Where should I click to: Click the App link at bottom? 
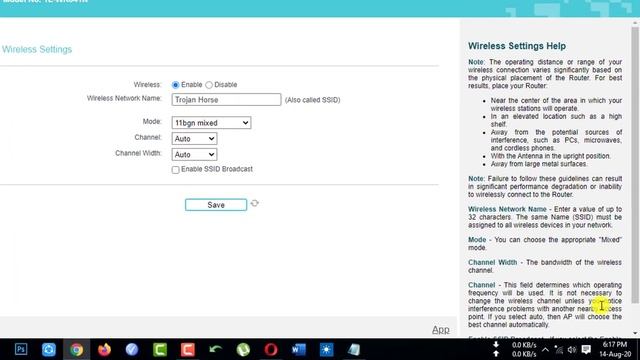pos(441,329)
